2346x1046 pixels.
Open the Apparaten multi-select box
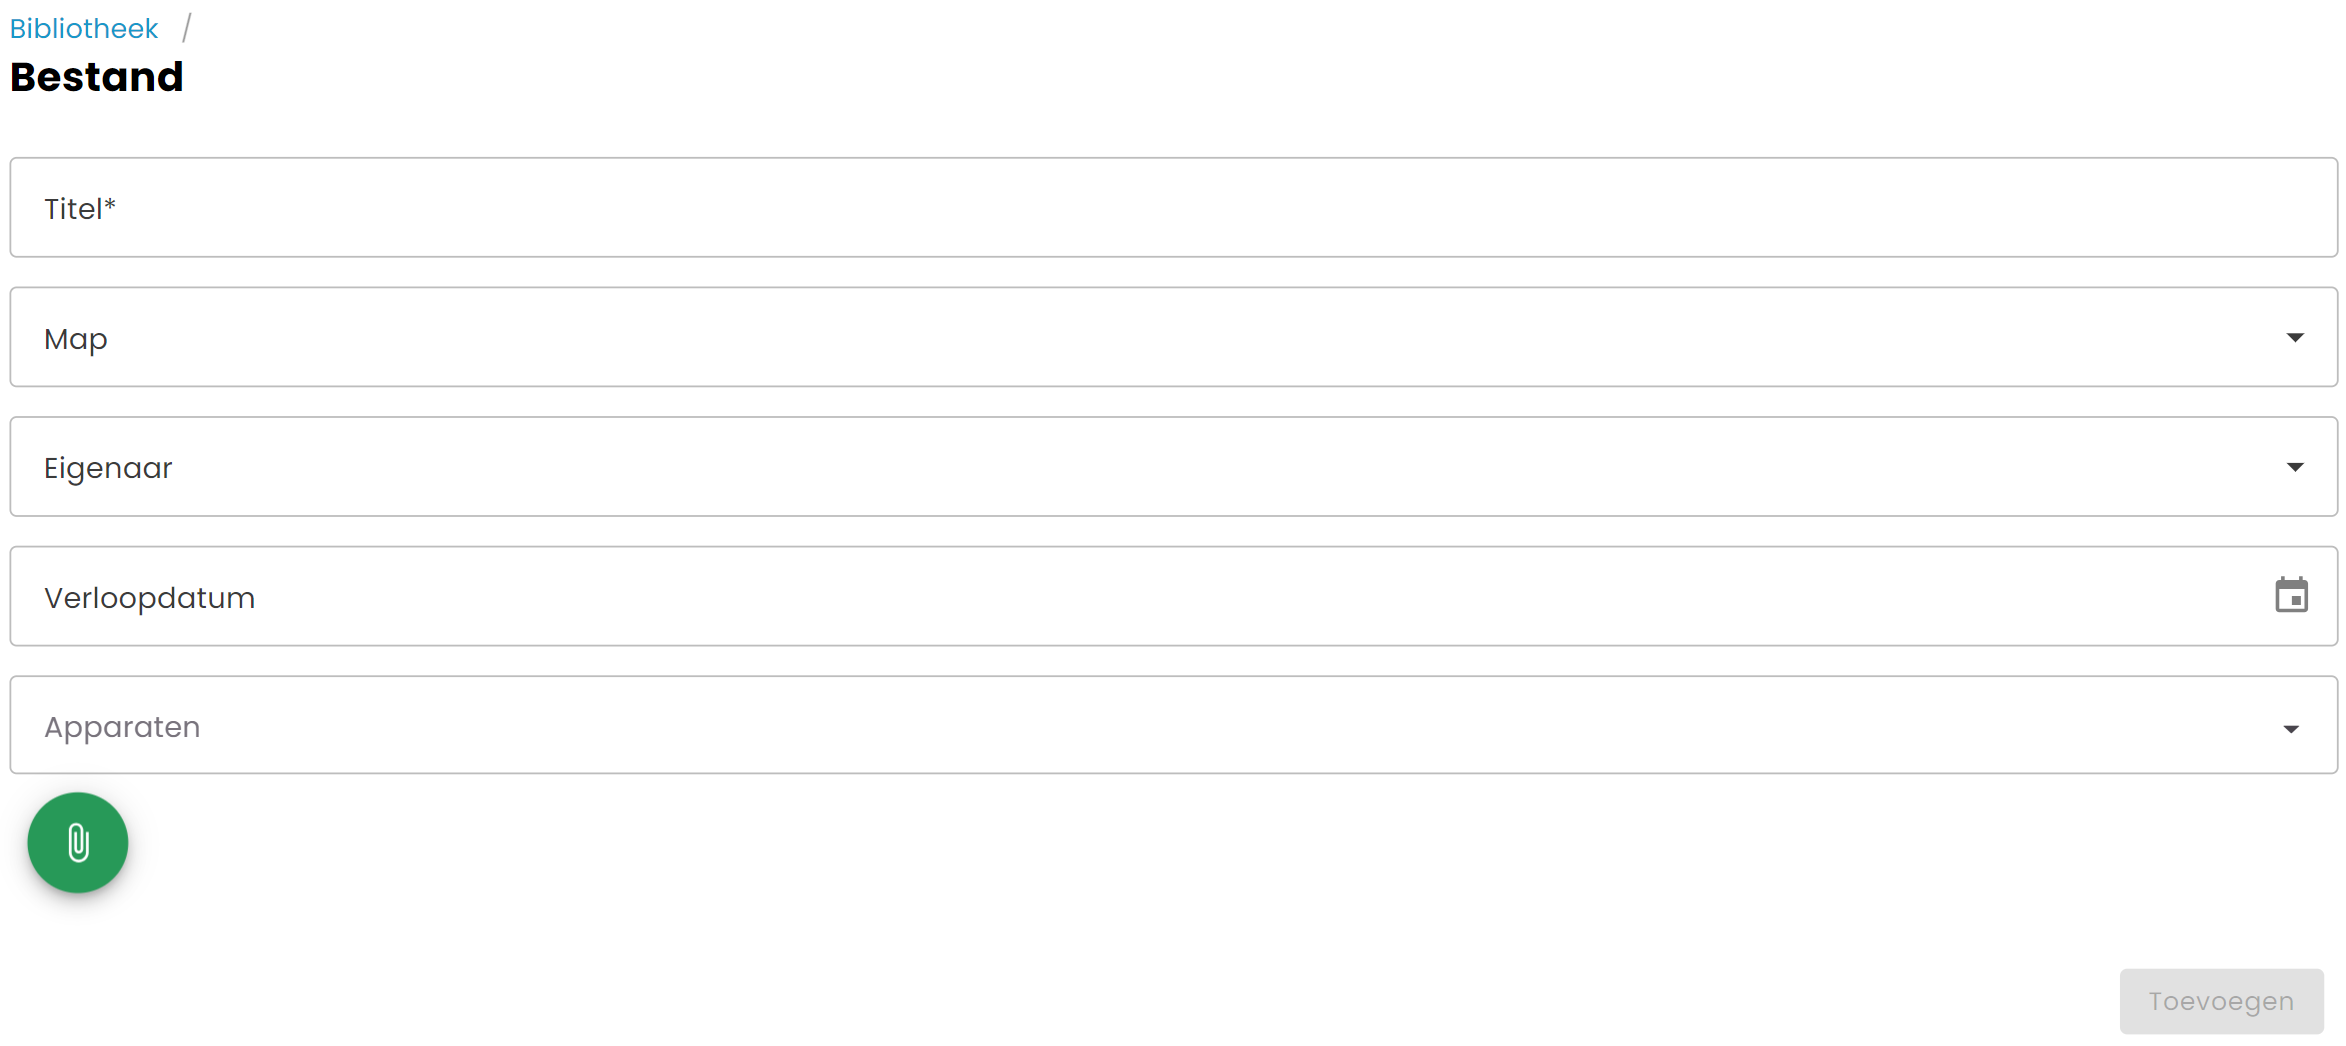1174,725
